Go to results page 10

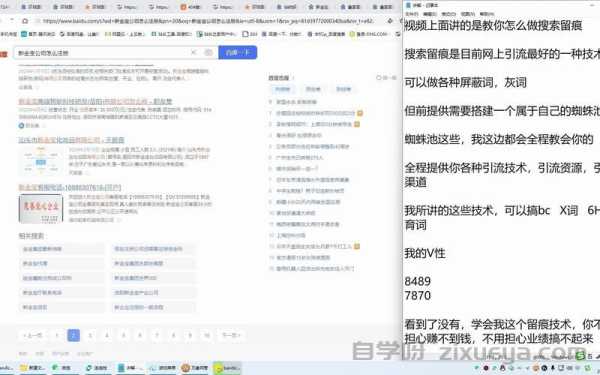(207, 335)
